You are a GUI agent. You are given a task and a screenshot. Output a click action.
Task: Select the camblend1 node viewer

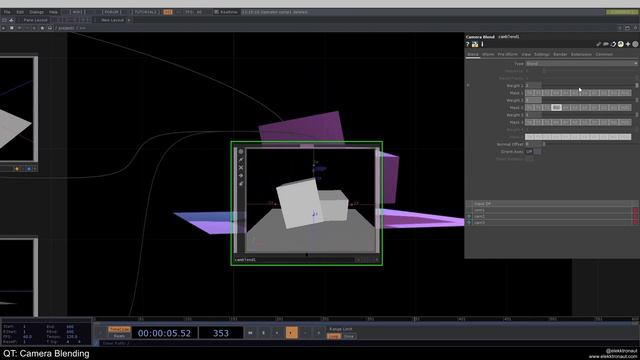click(310, 200)
